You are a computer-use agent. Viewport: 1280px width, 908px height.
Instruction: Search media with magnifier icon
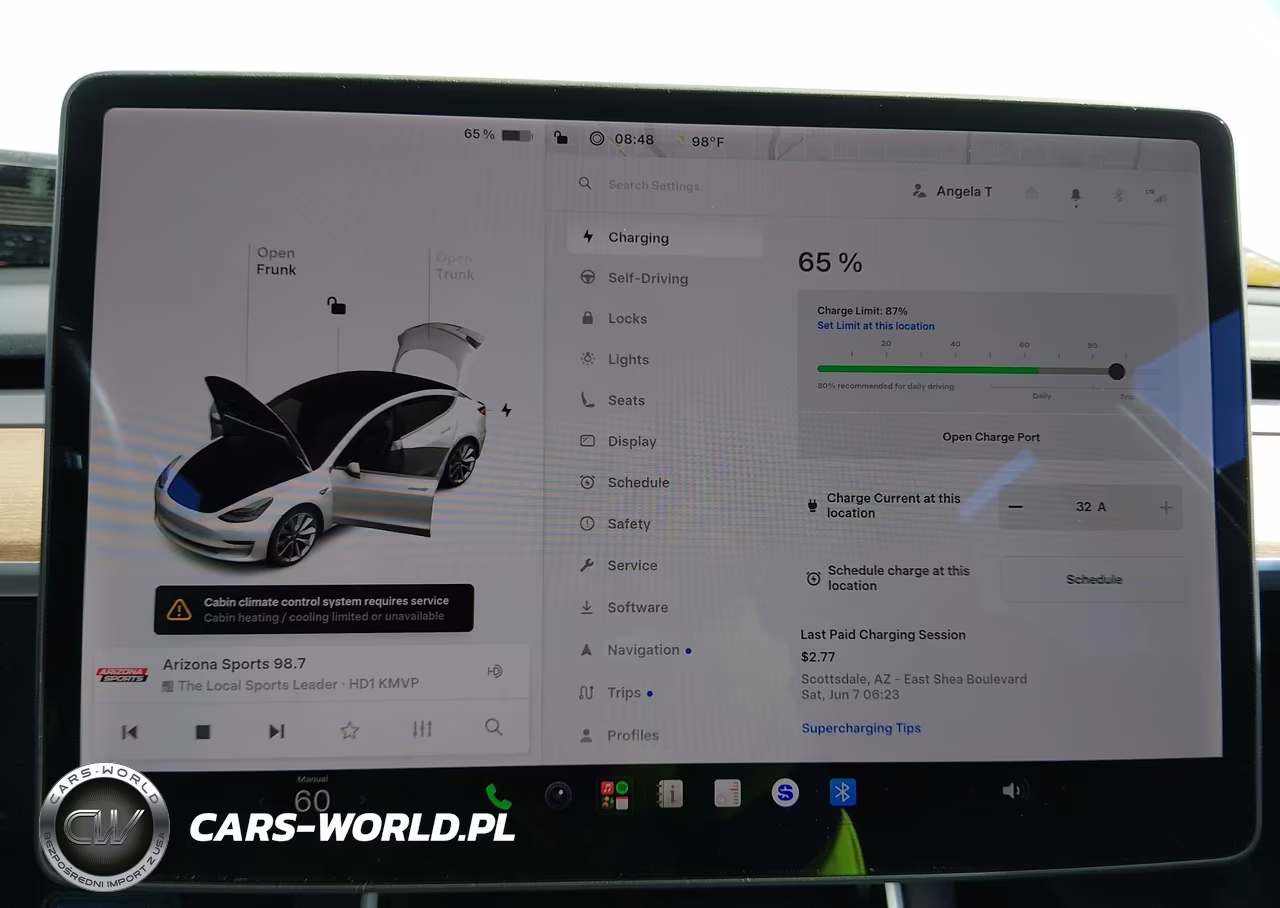(494, 727)
